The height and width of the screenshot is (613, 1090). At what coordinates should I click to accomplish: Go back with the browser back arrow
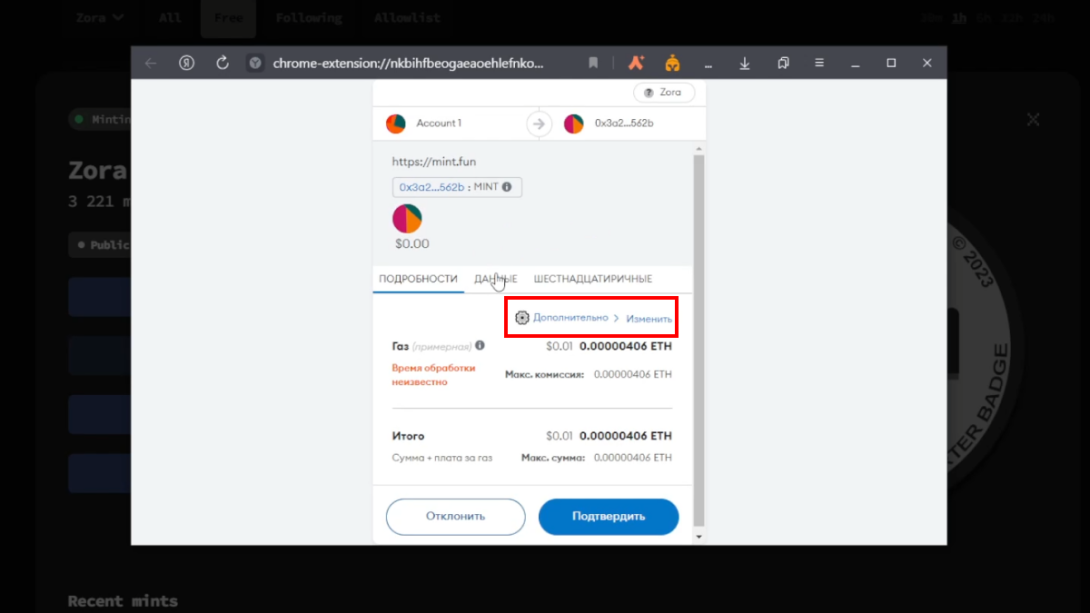pyautogui.click(x=151, y=63)
